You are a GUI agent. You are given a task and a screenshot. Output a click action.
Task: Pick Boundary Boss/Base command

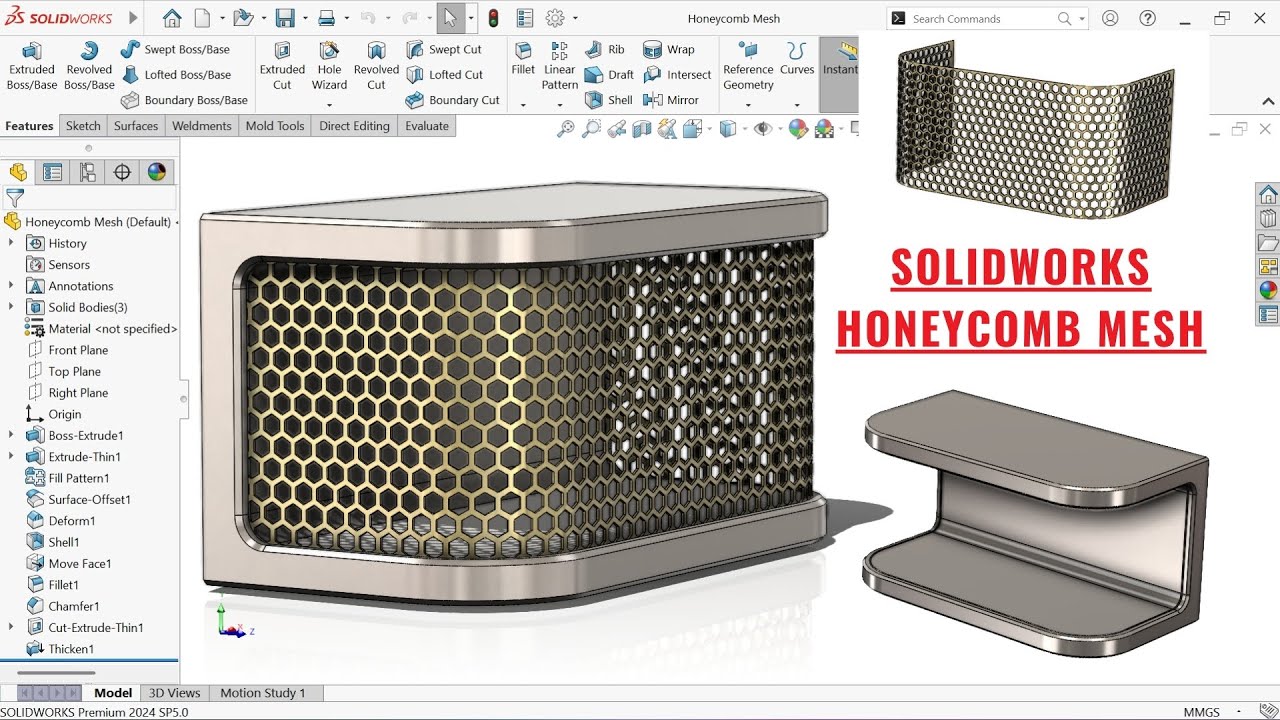pyautogui.click(x=184, y=100)
